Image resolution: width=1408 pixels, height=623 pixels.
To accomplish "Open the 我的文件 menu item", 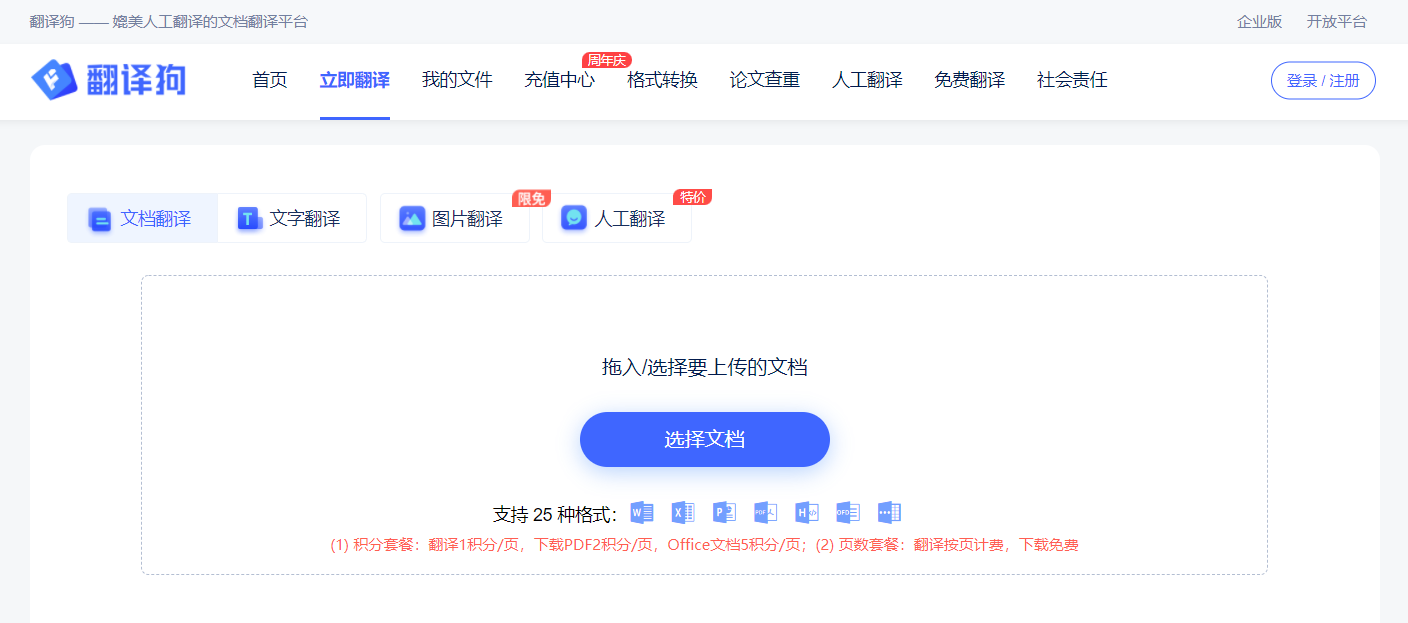I will click(457, 80).
